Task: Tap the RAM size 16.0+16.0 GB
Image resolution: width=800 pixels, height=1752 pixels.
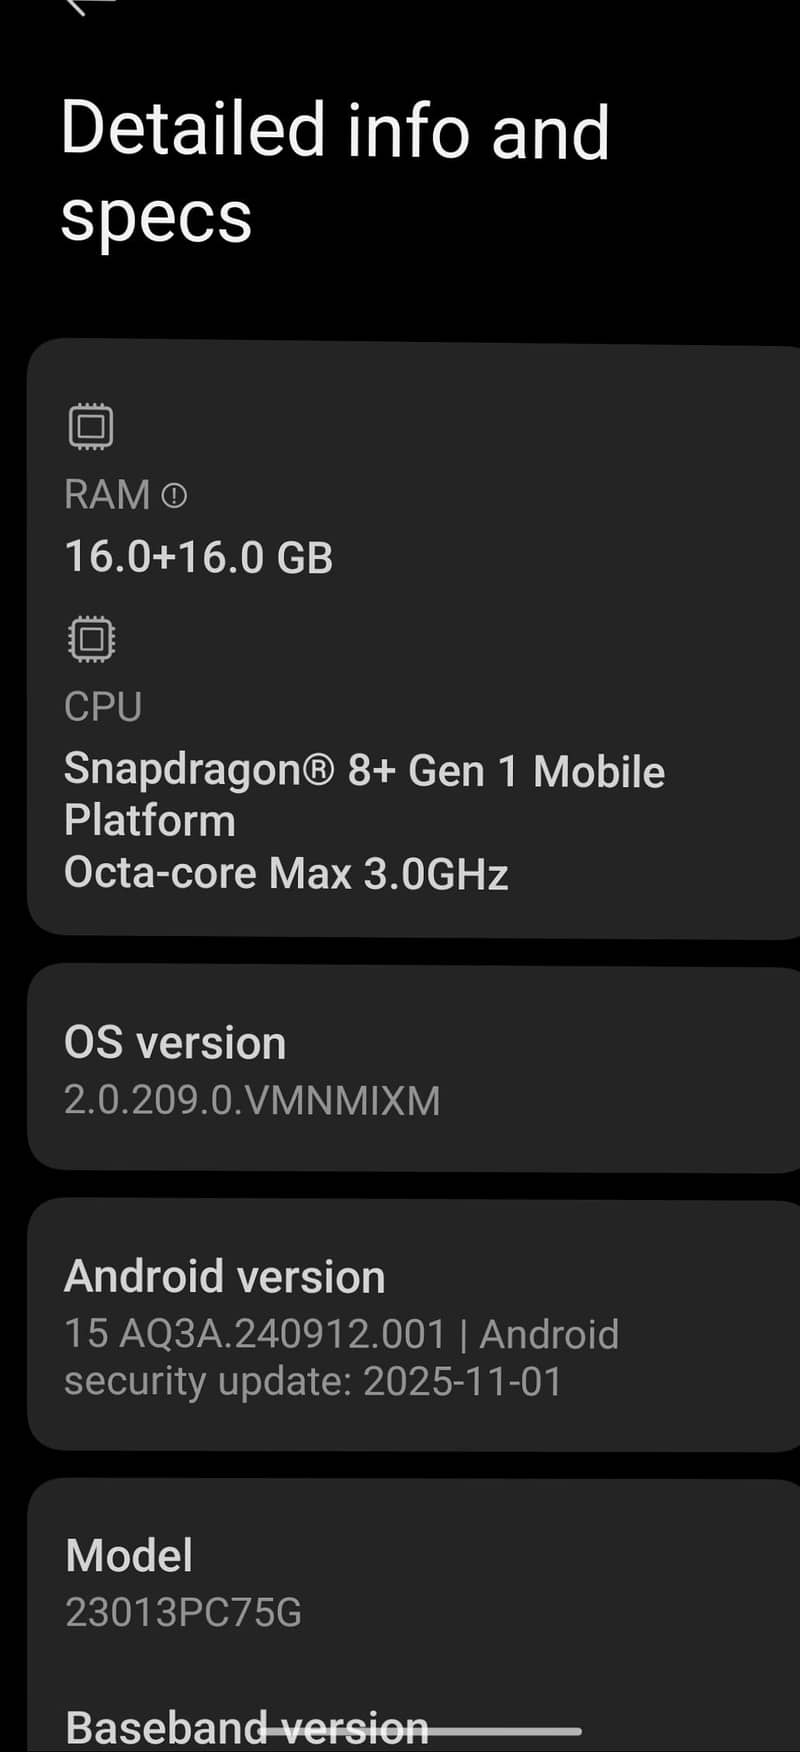Action: coord(199,557)
